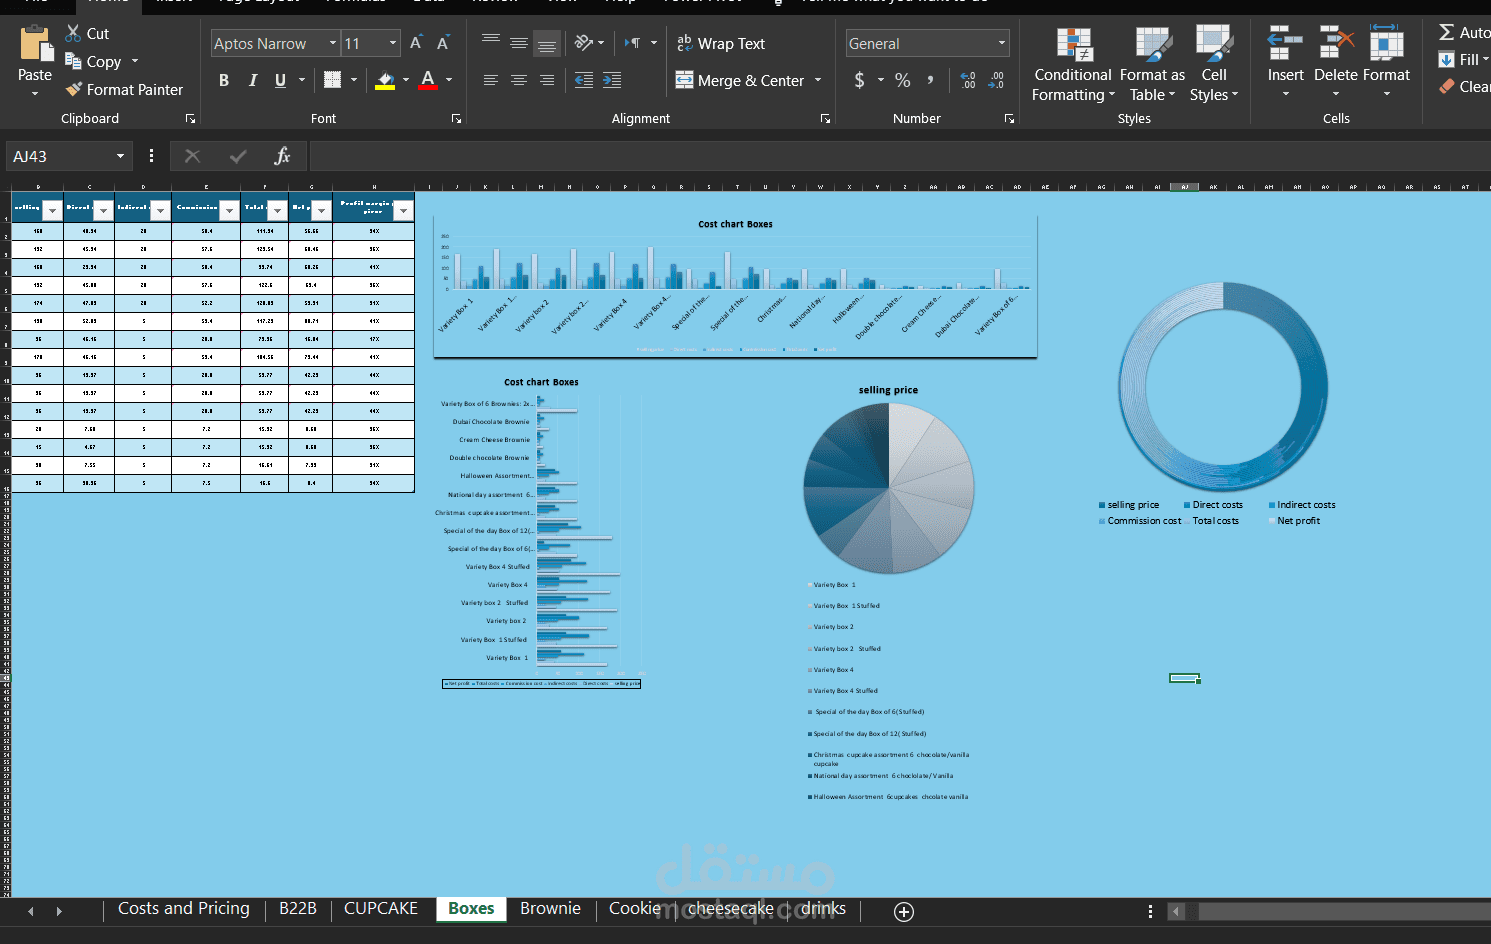Image resolution: width=1491 pixels, height=944 pixels.
Task: Show previous sheet tabs arrow
Action: coord(31,911)
